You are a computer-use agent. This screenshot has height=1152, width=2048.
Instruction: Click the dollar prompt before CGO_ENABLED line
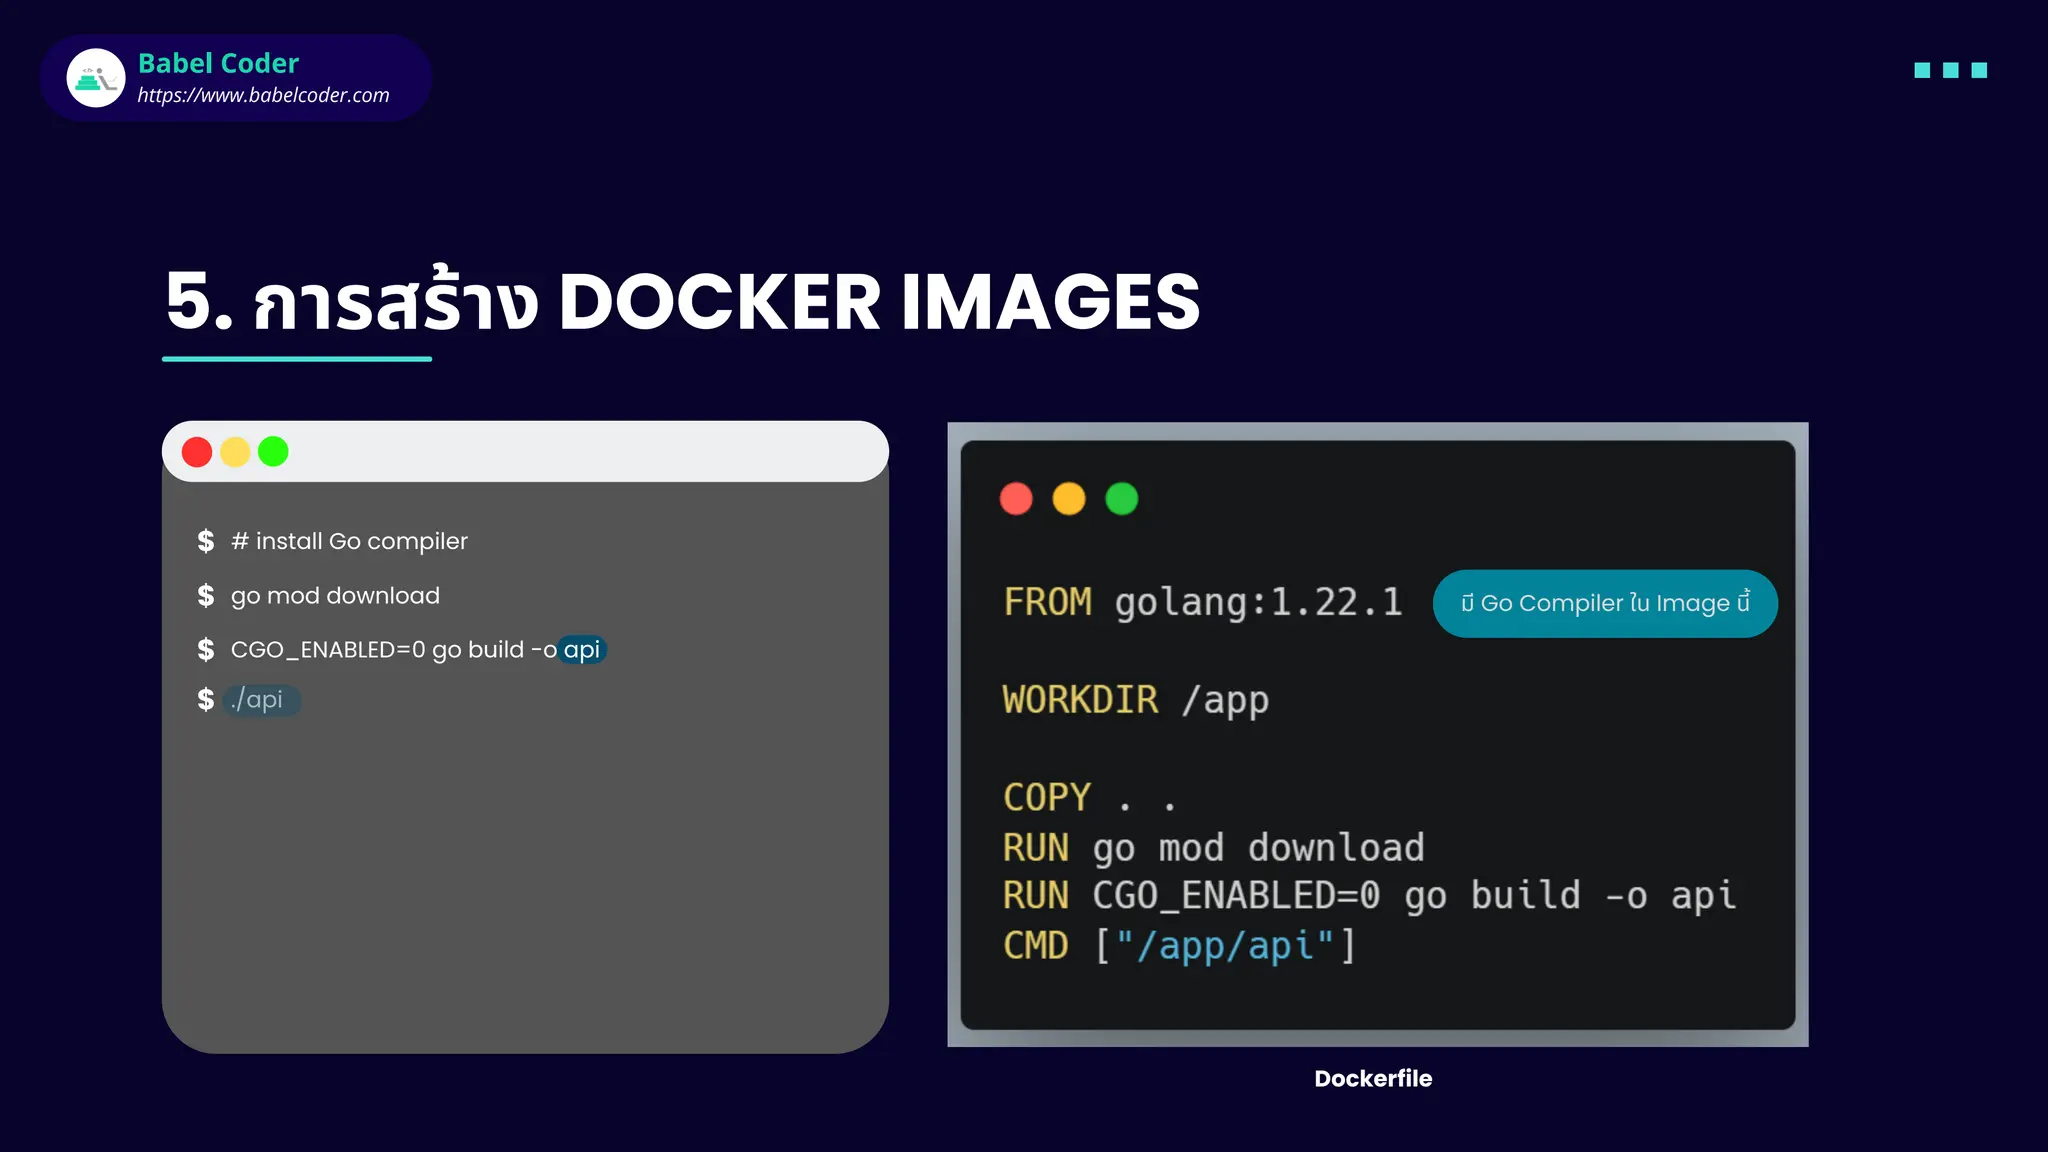point(206,650)
